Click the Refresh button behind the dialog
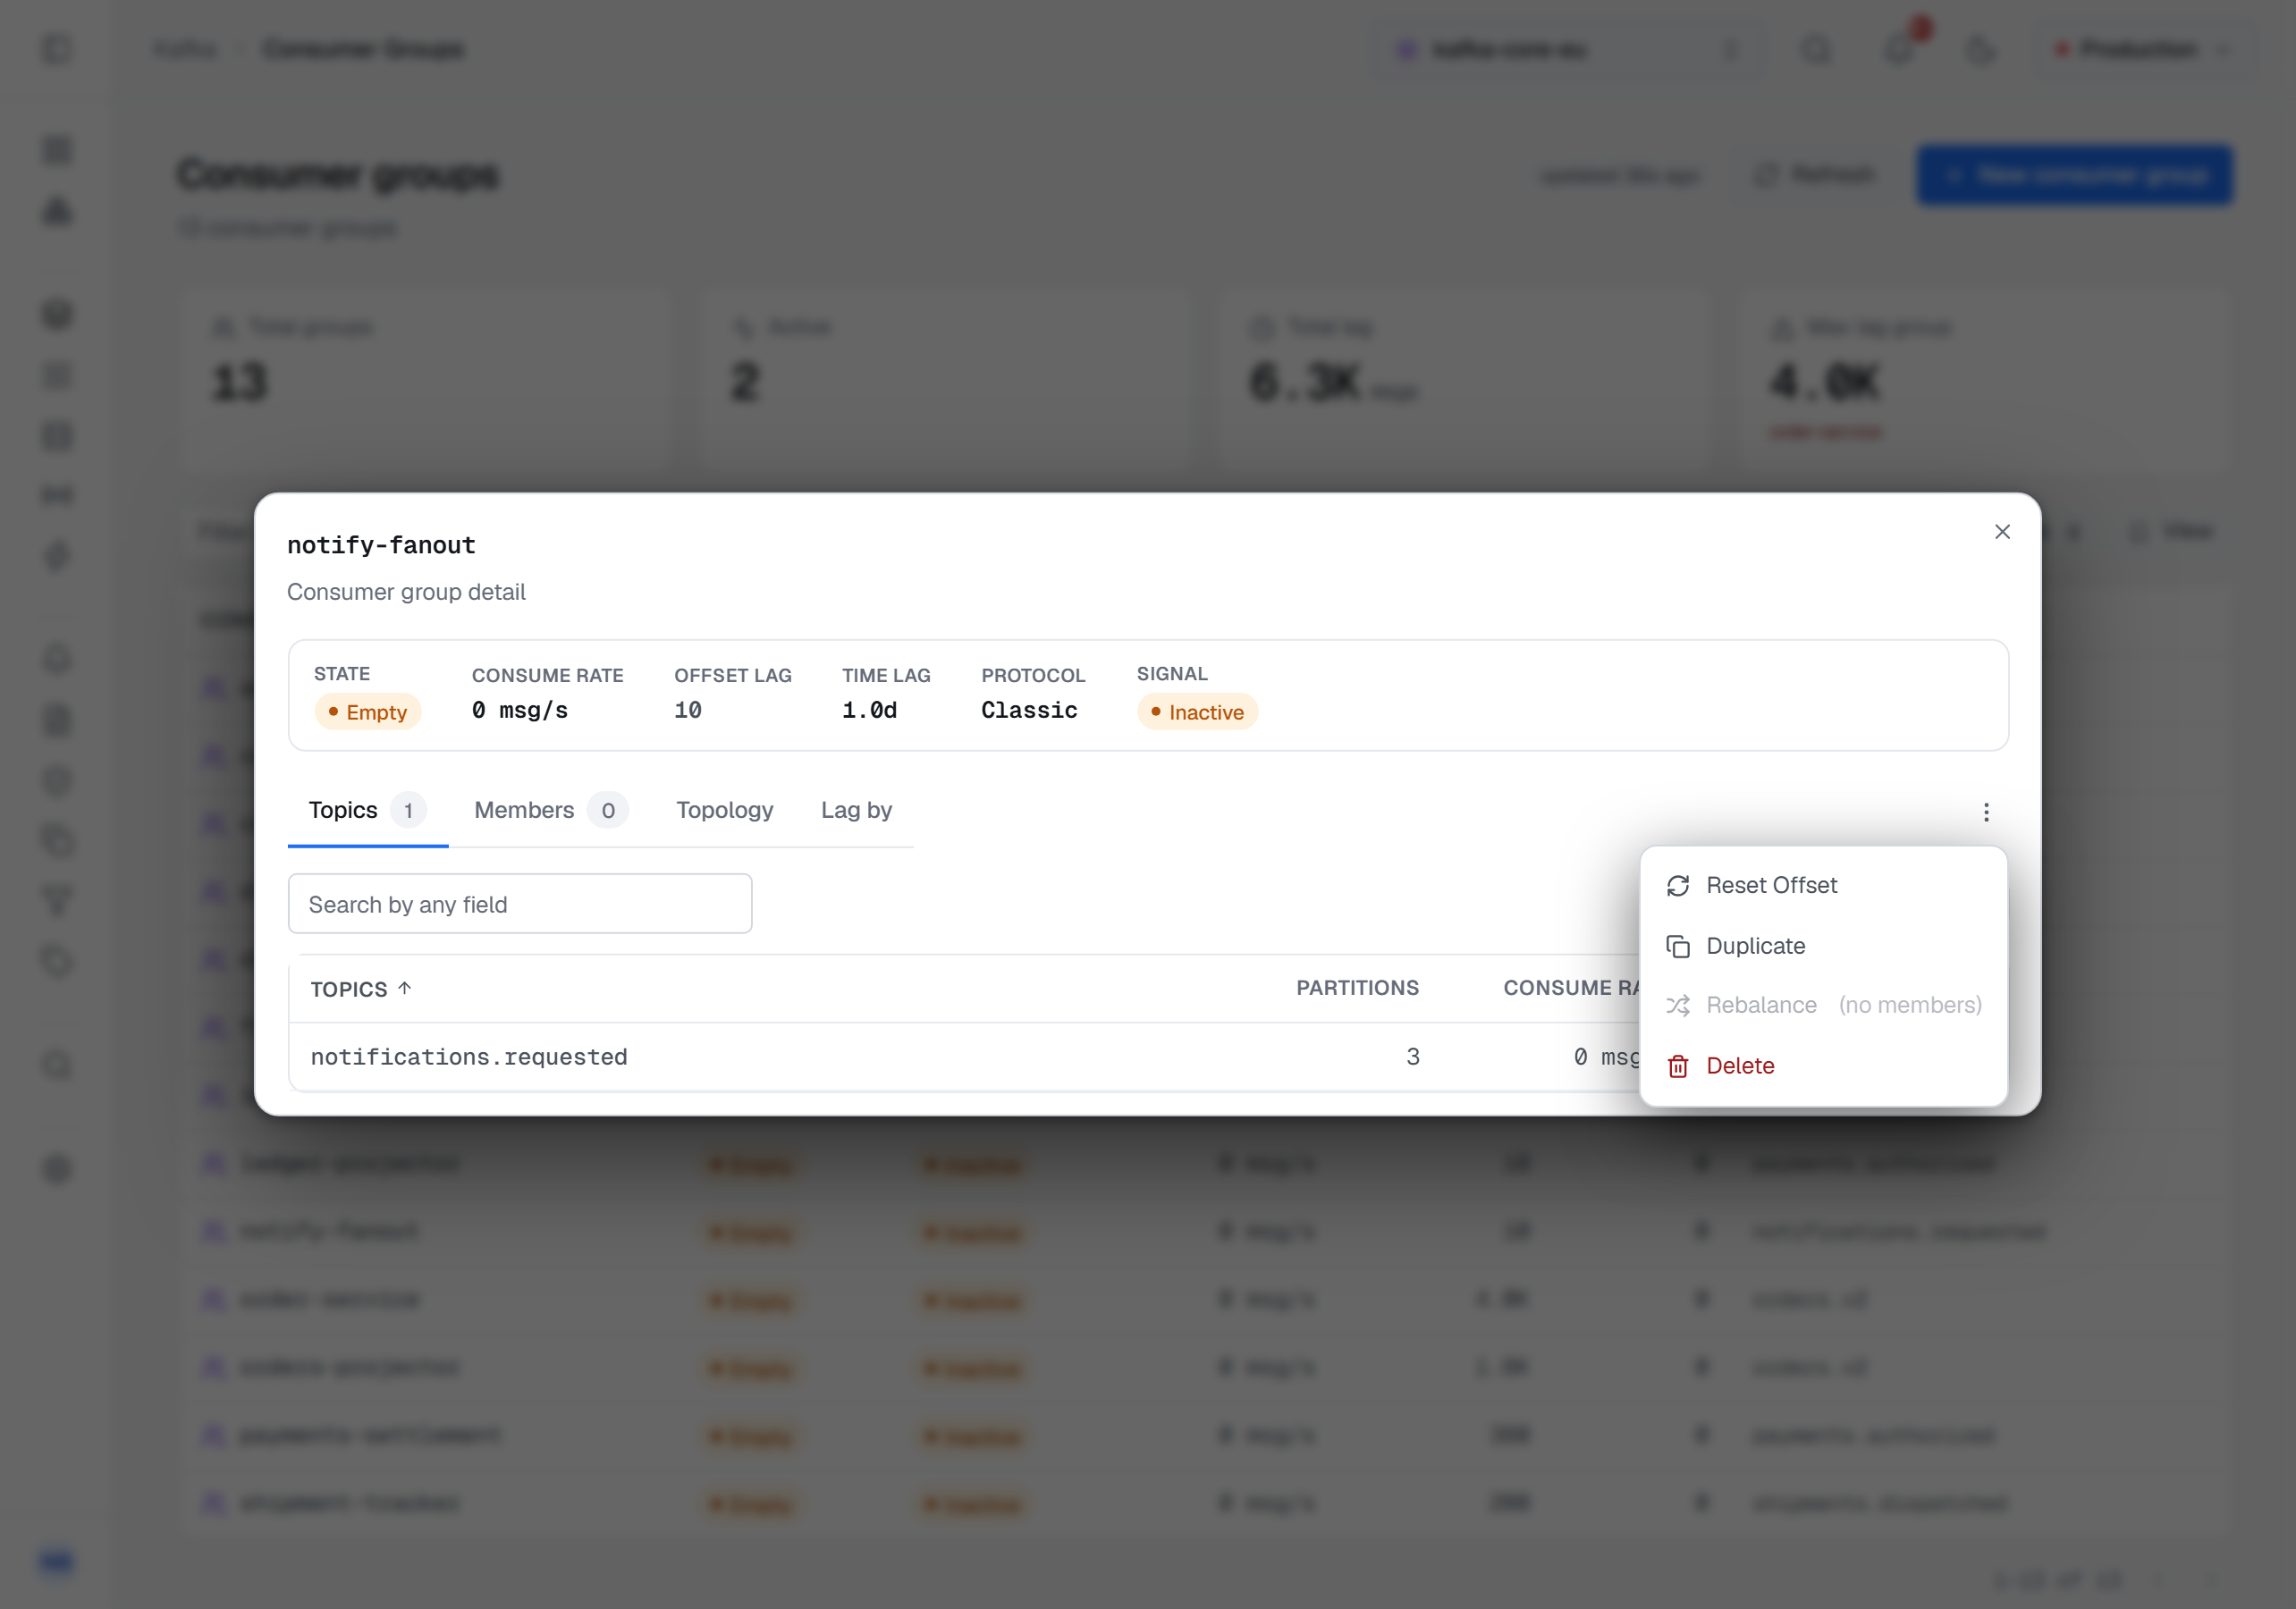Screen dimensions: 2296x1609 pos(1816,175)
